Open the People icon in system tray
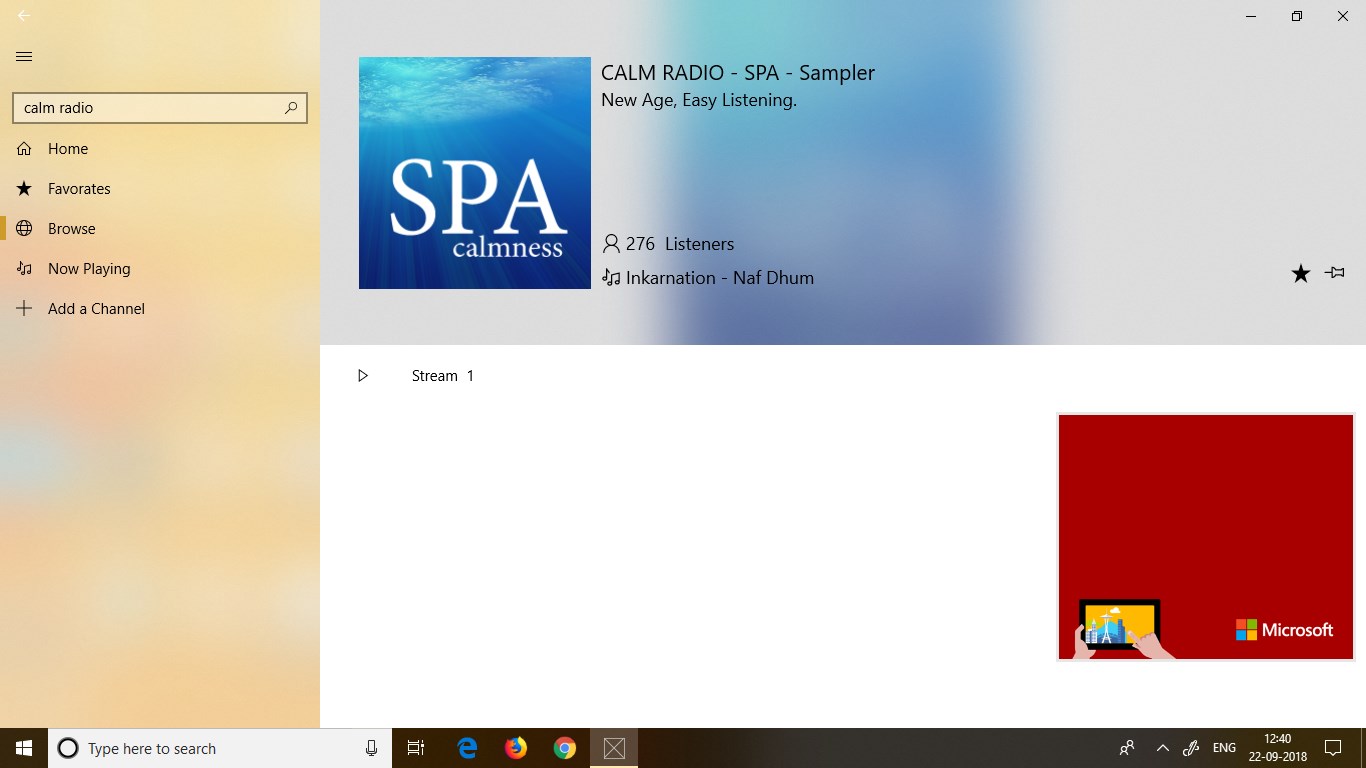This screenshot has height=768, width=1366. [1127, 748]
